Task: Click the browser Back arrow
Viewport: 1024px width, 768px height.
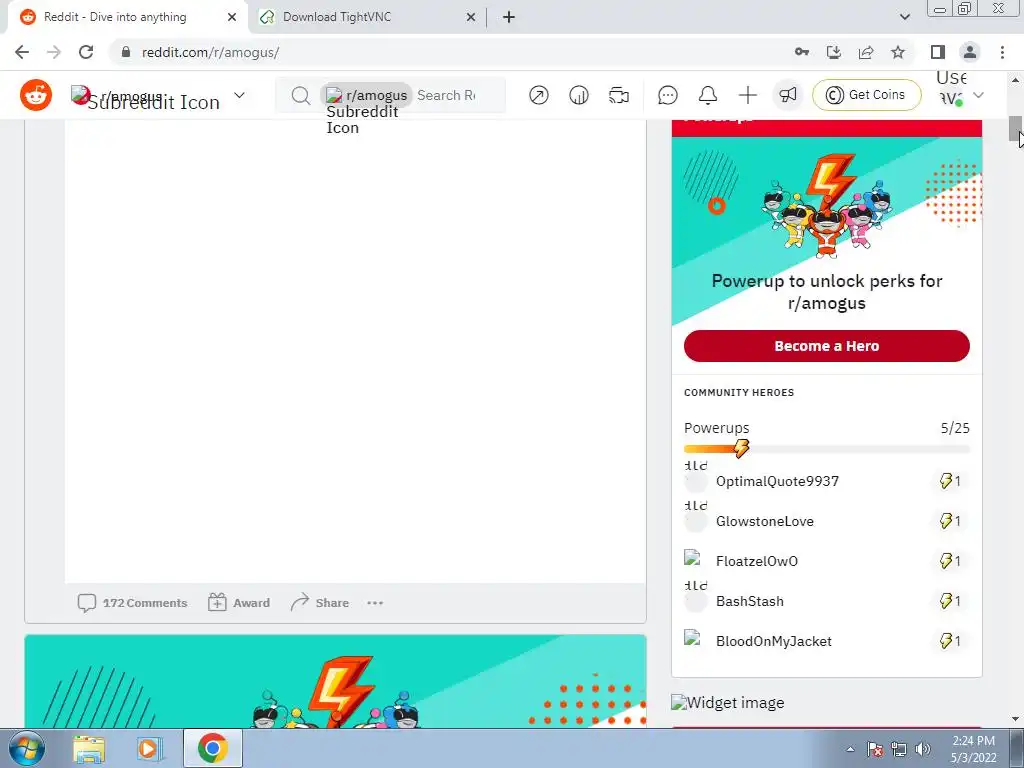Action: 22,52
